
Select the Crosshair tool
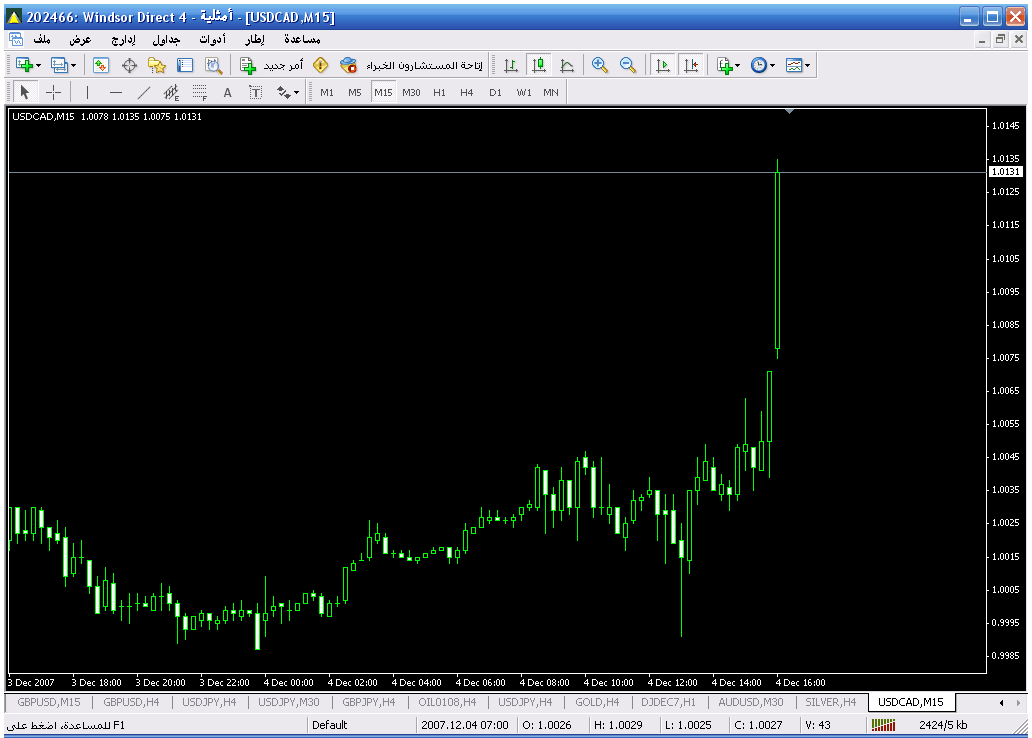point(54,92)
